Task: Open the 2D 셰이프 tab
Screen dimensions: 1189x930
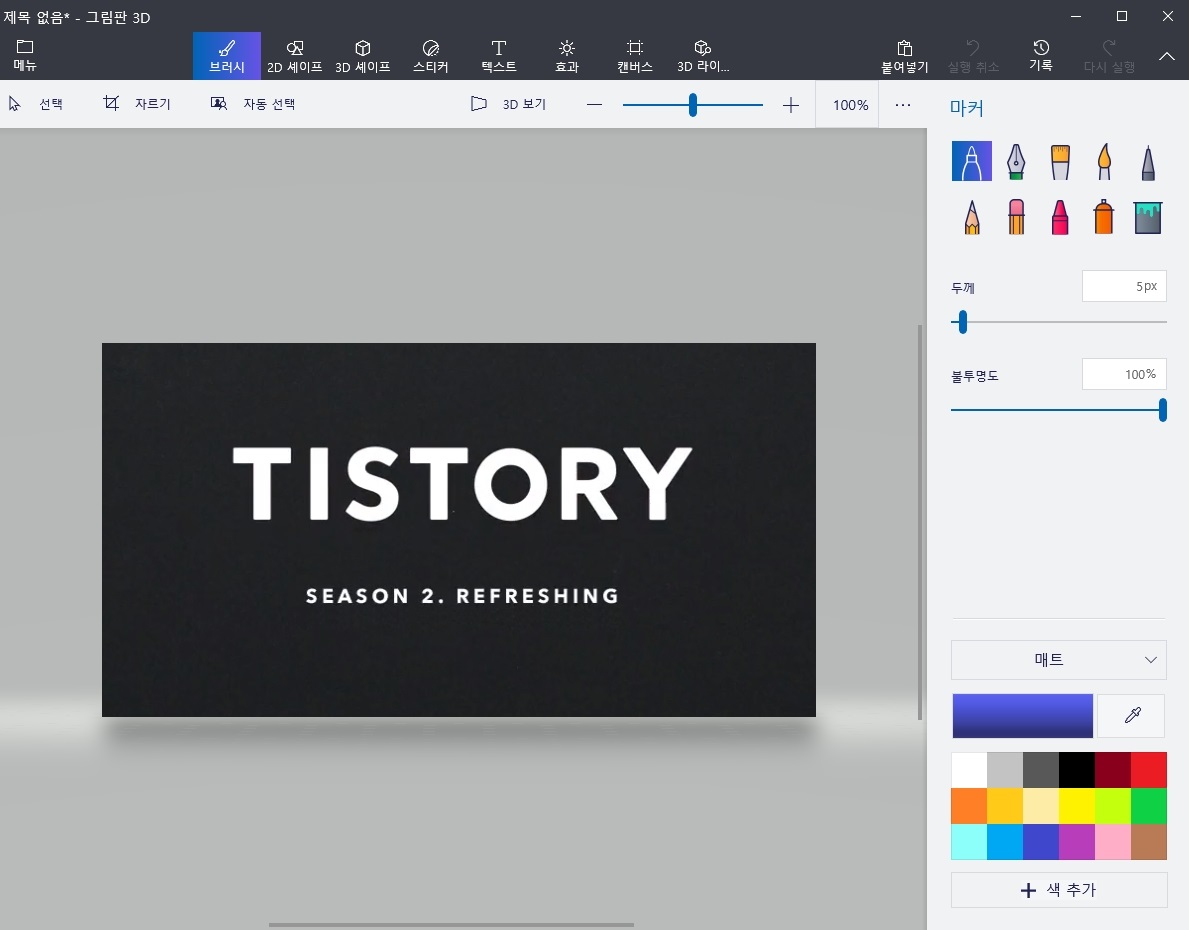Action: pos(295,56)
